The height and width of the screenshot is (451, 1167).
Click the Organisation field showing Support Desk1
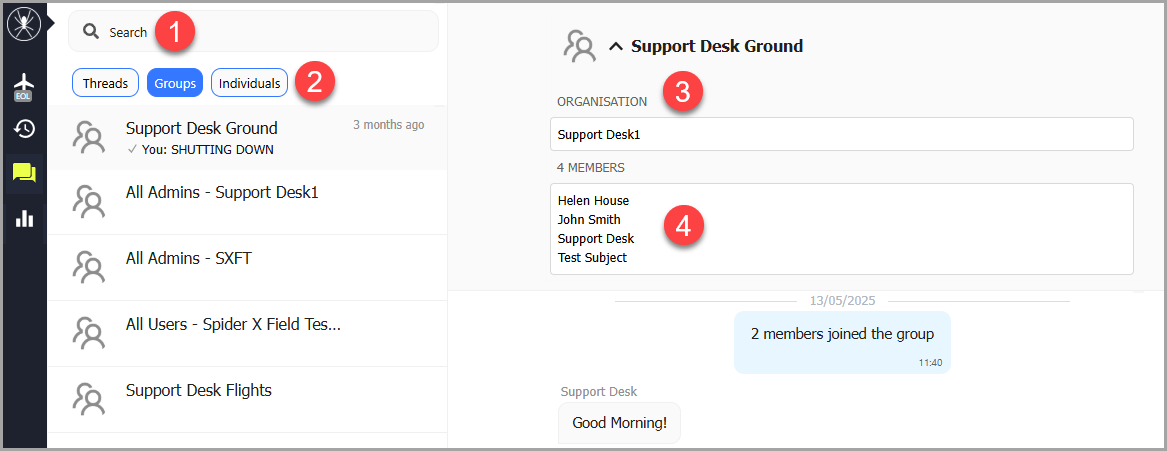coord(841,134)
